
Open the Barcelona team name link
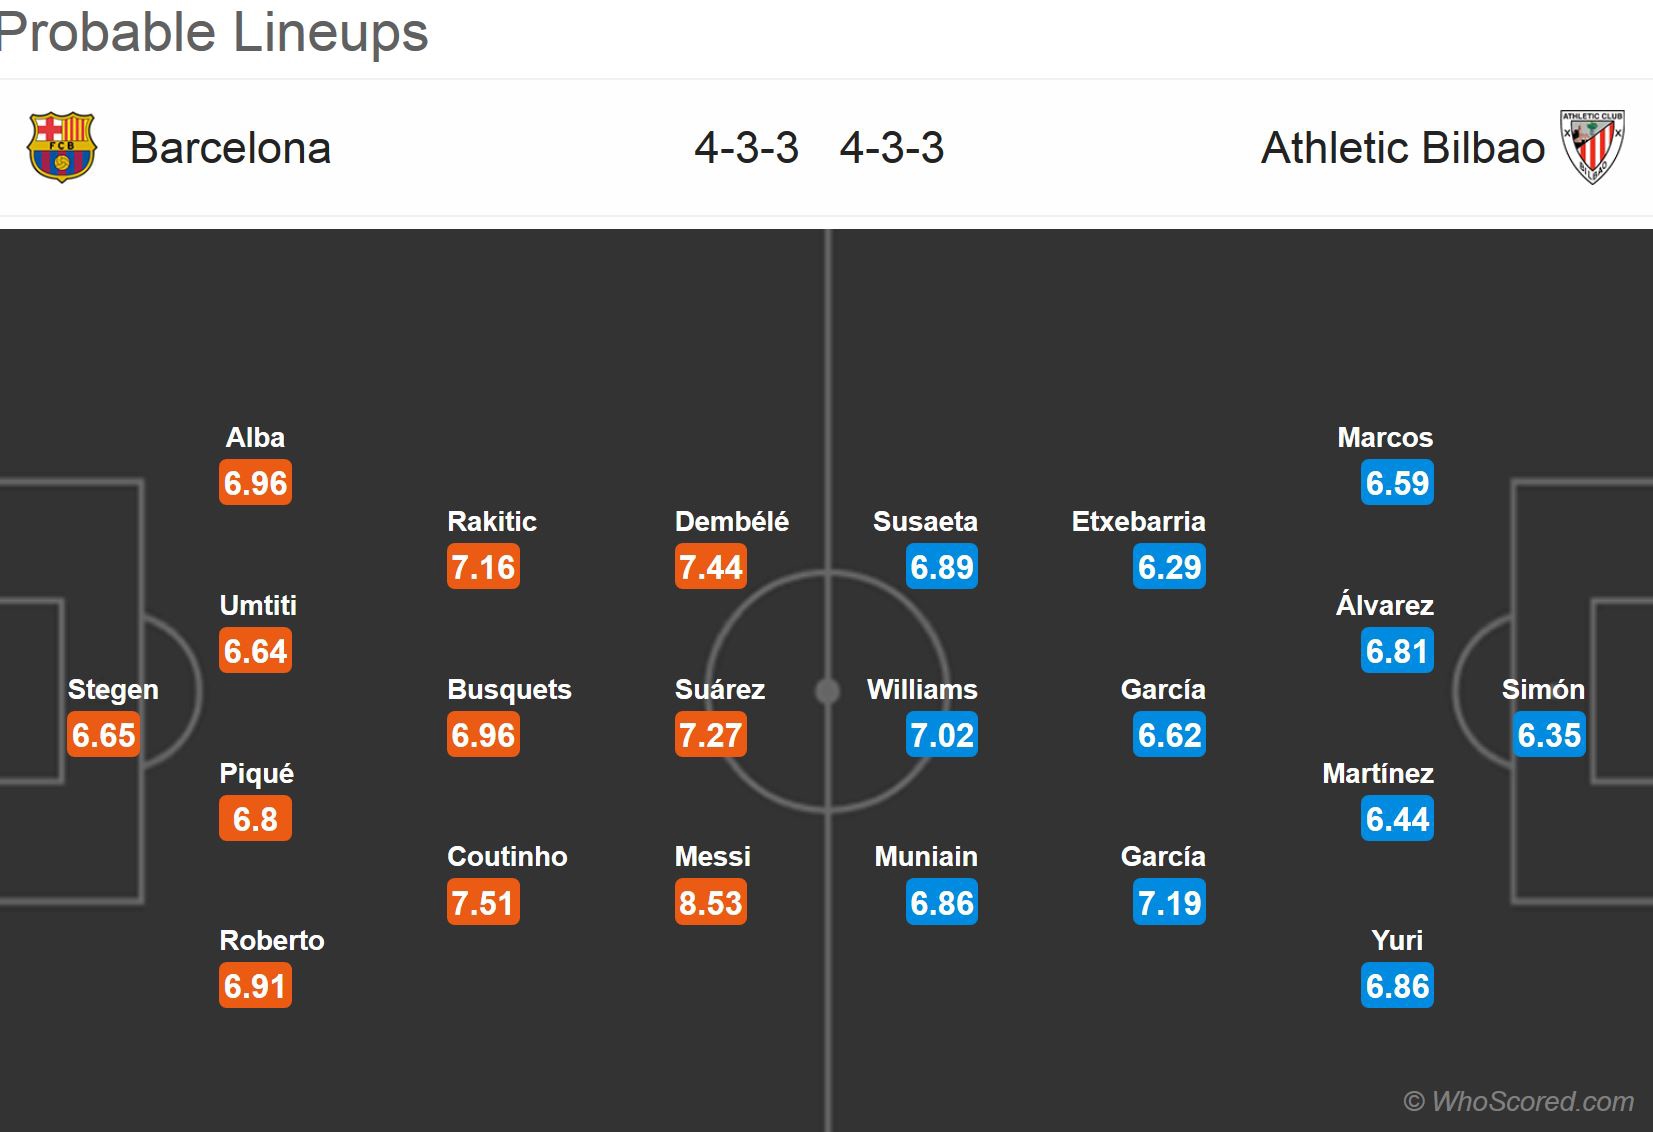230,148
